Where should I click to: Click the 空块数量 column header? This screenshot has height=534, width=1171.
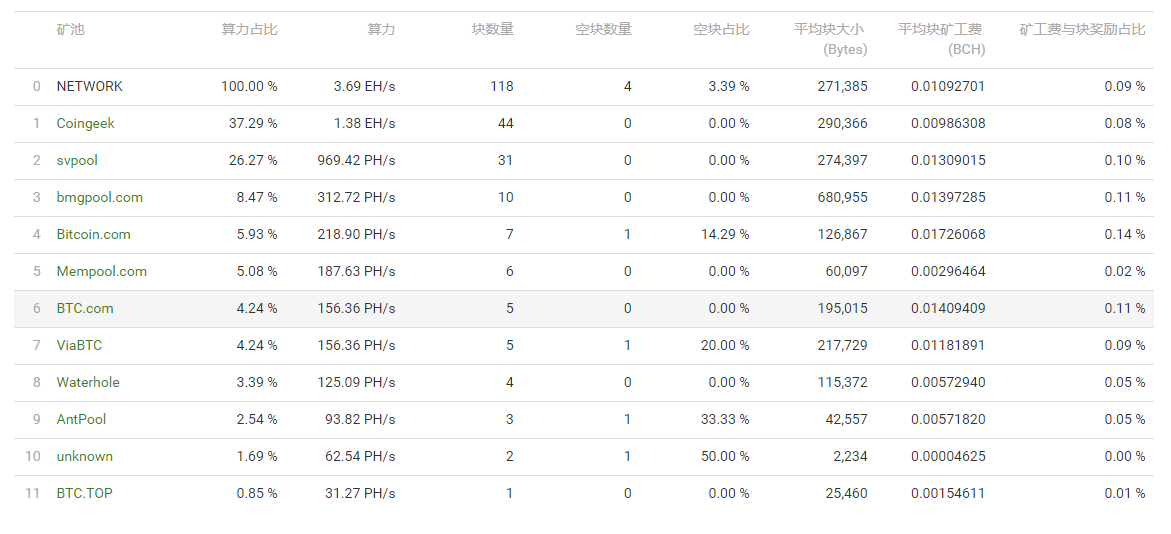click(x=603, y=30)
